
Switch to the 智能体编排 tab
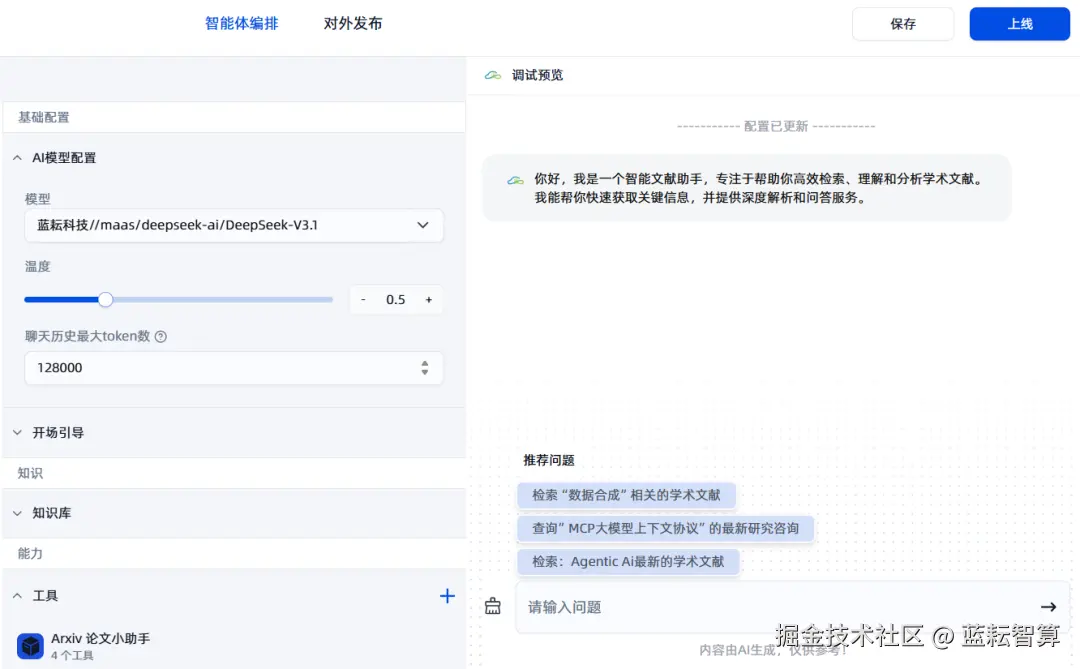(241, 23)
